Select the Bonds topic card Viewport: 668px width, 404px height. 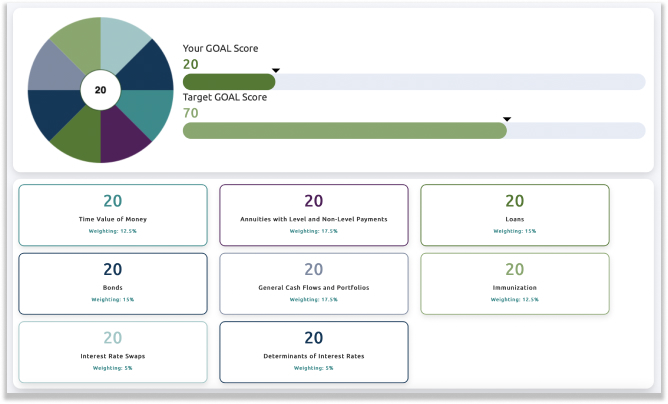113,283
